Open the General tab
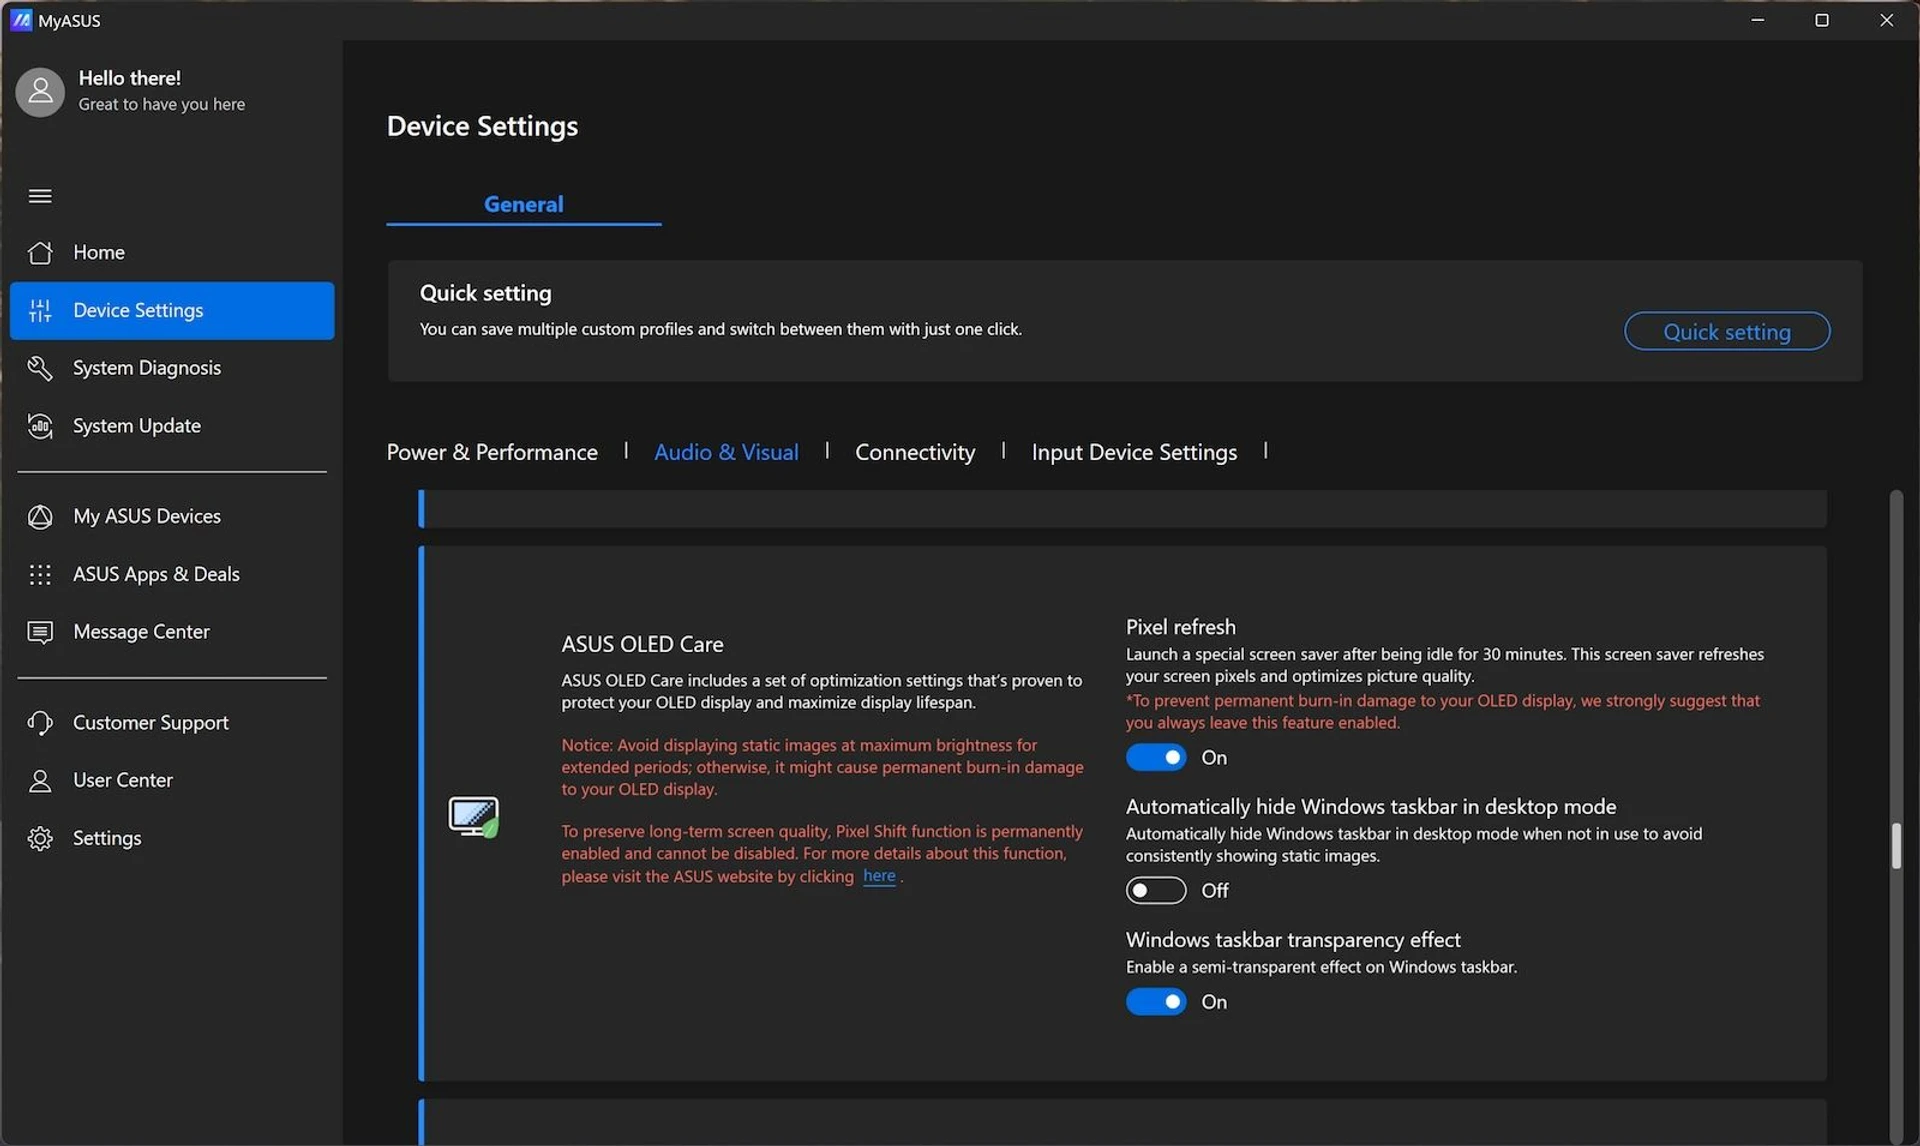 [x=524, y=204]
